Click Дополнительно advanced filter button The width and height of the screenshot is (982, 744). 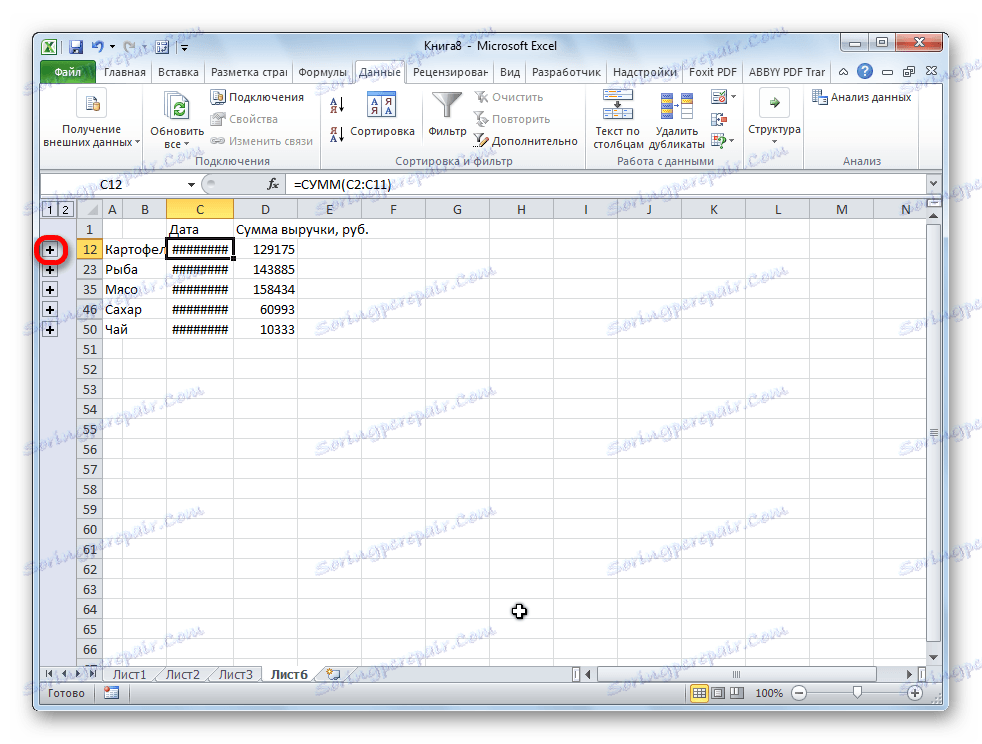[x=526, y=141]
